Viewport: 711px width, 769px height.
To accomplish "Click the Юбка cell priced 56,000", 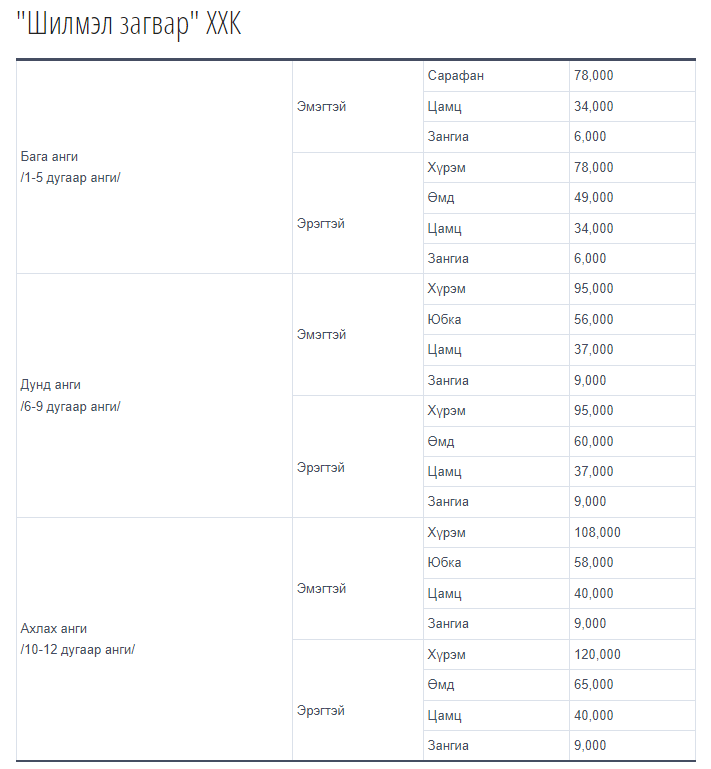I will (x=496, y=319).
